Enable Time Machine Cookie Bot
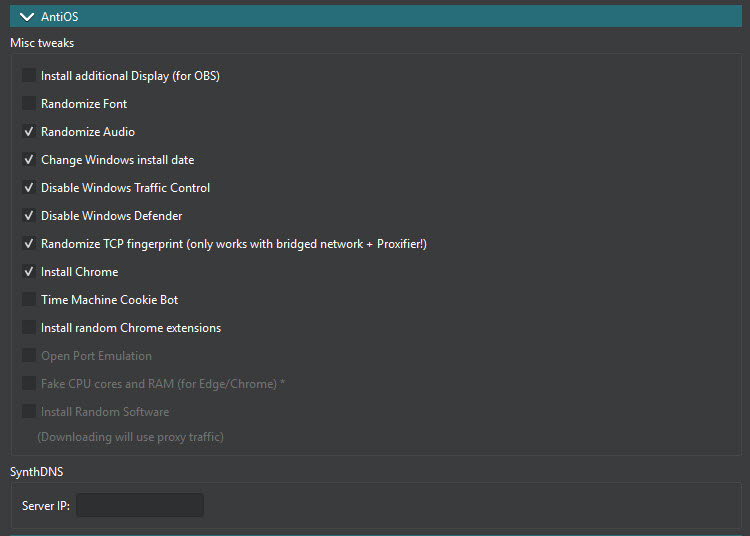750x536 pixels. coord(29,300)
